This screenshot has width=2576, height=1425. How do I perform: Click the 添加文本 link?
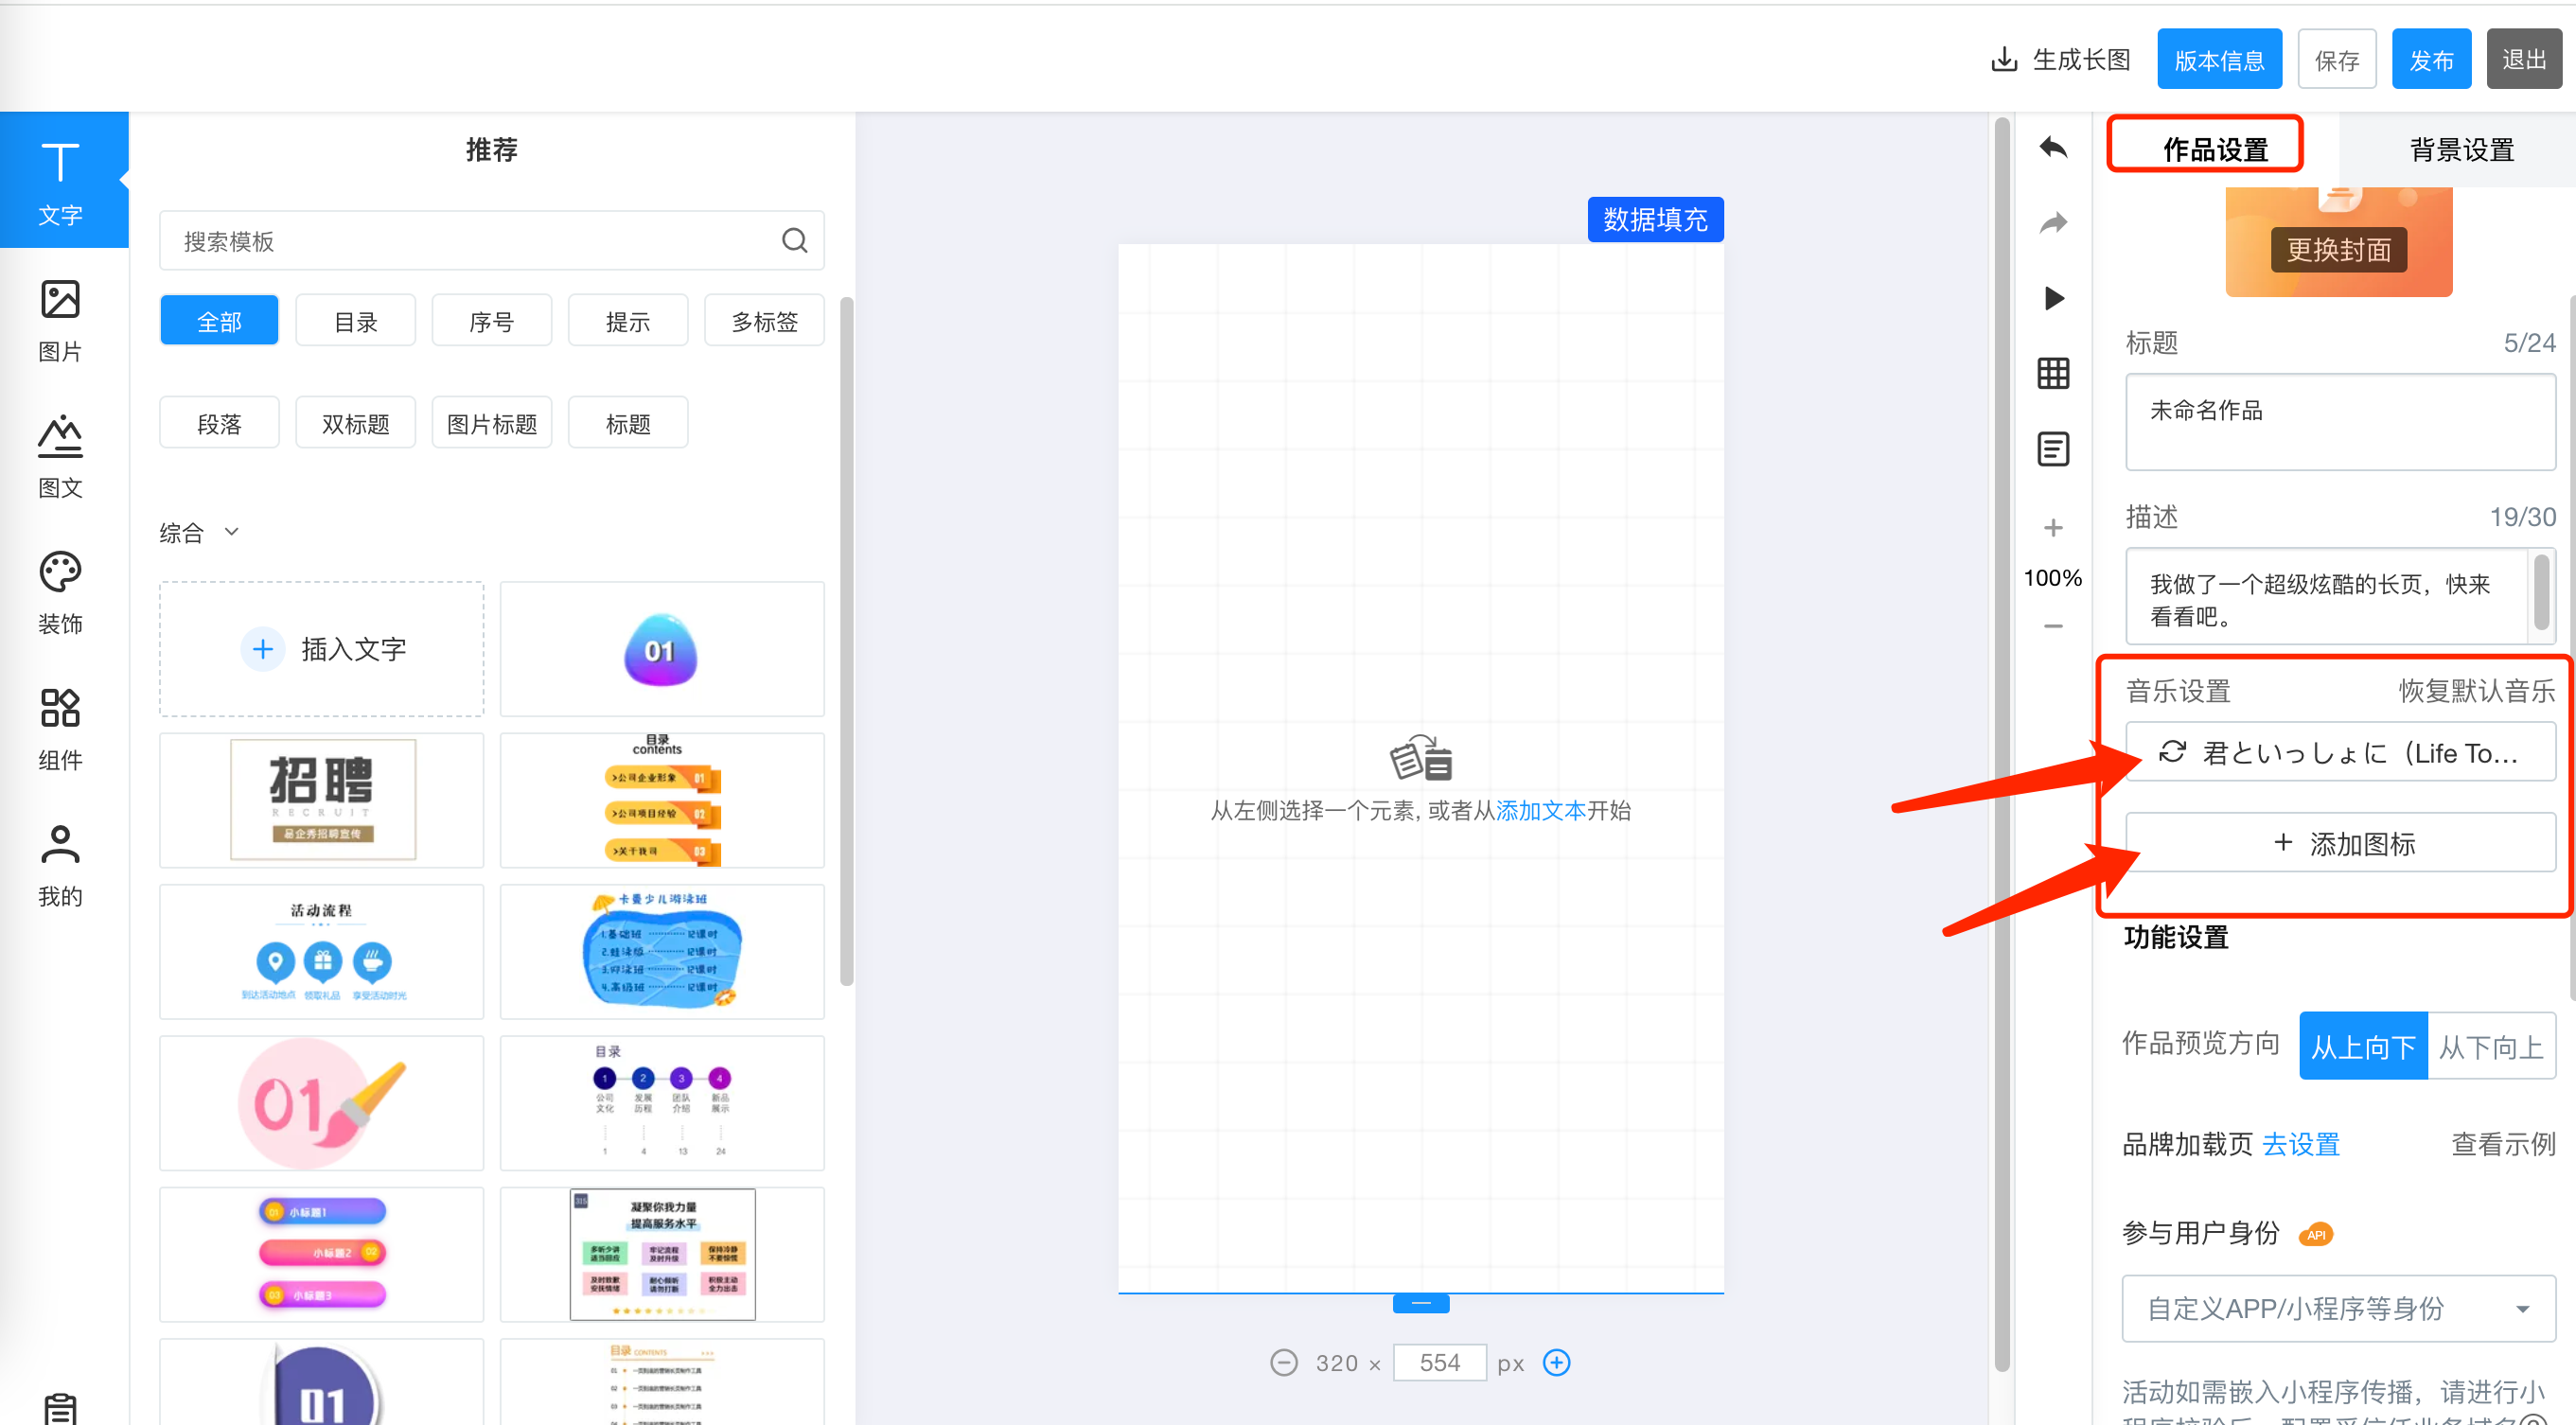[1540, 810]
